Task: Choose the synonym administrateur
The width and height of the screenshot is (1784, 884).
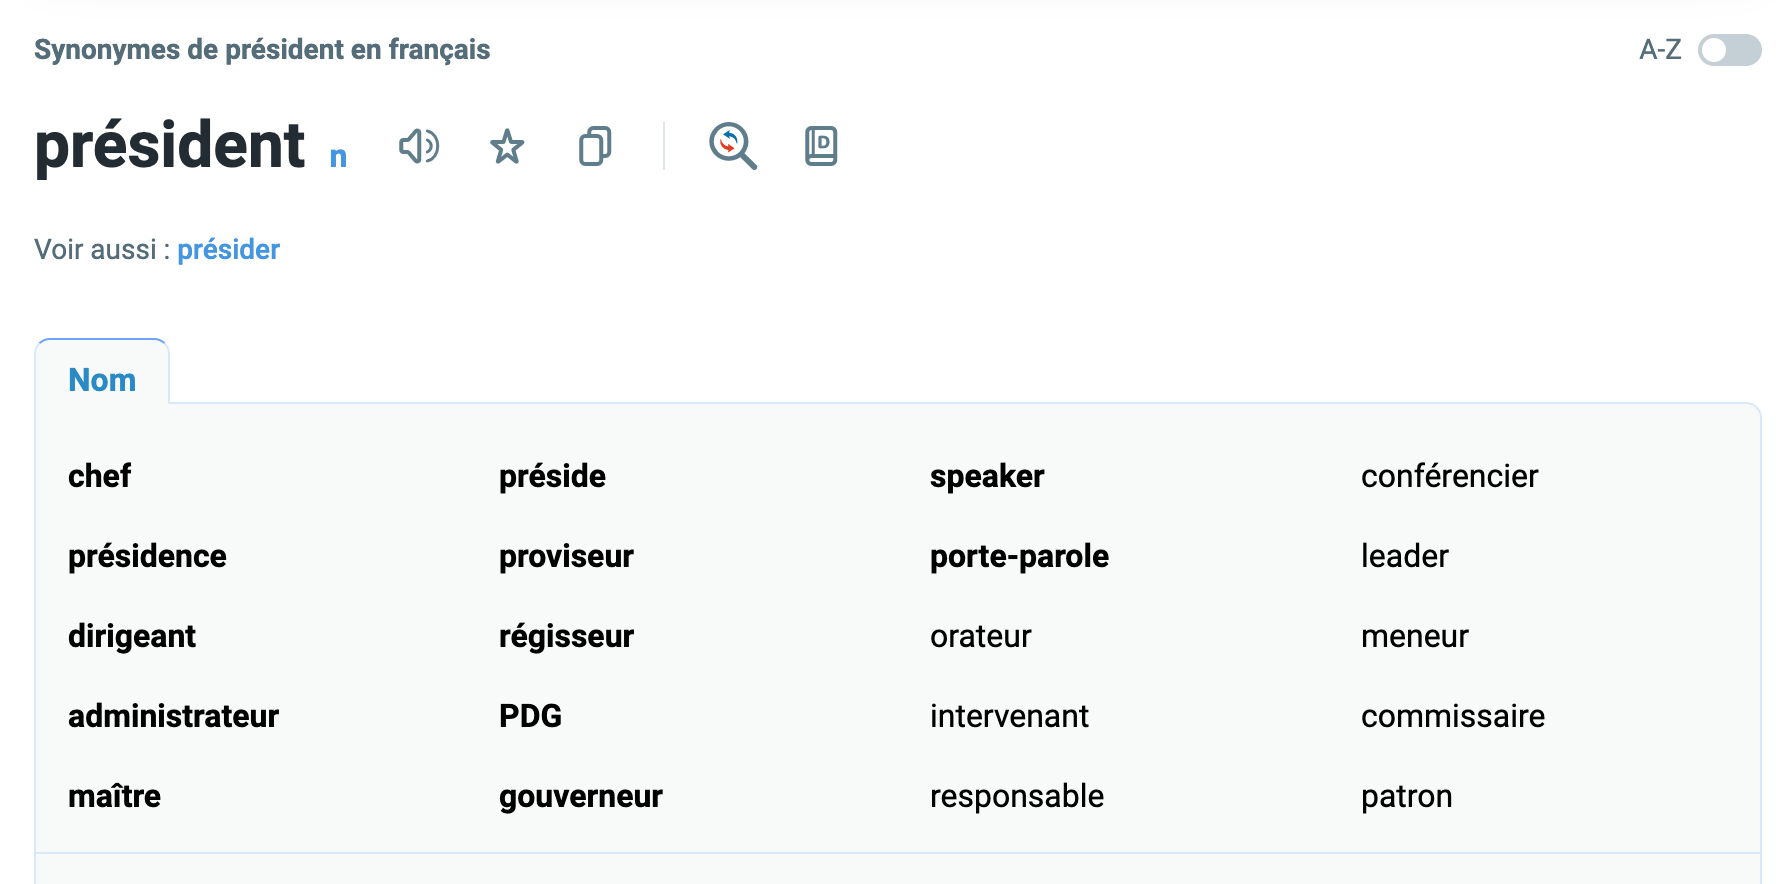Action: pyautogui.click(x=173, y=716)
